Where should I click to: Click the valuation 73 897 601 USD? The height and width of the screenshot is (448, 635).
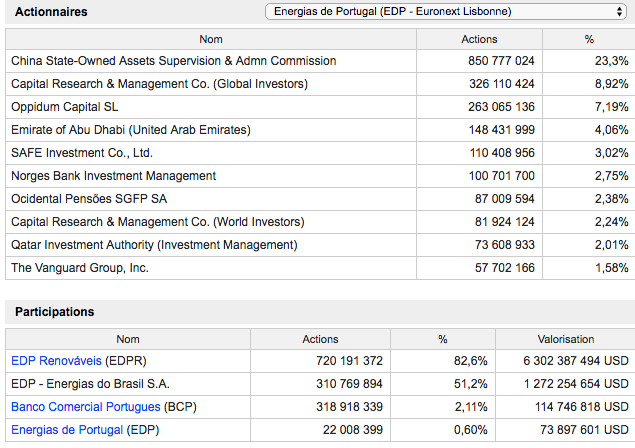[584, 430]
